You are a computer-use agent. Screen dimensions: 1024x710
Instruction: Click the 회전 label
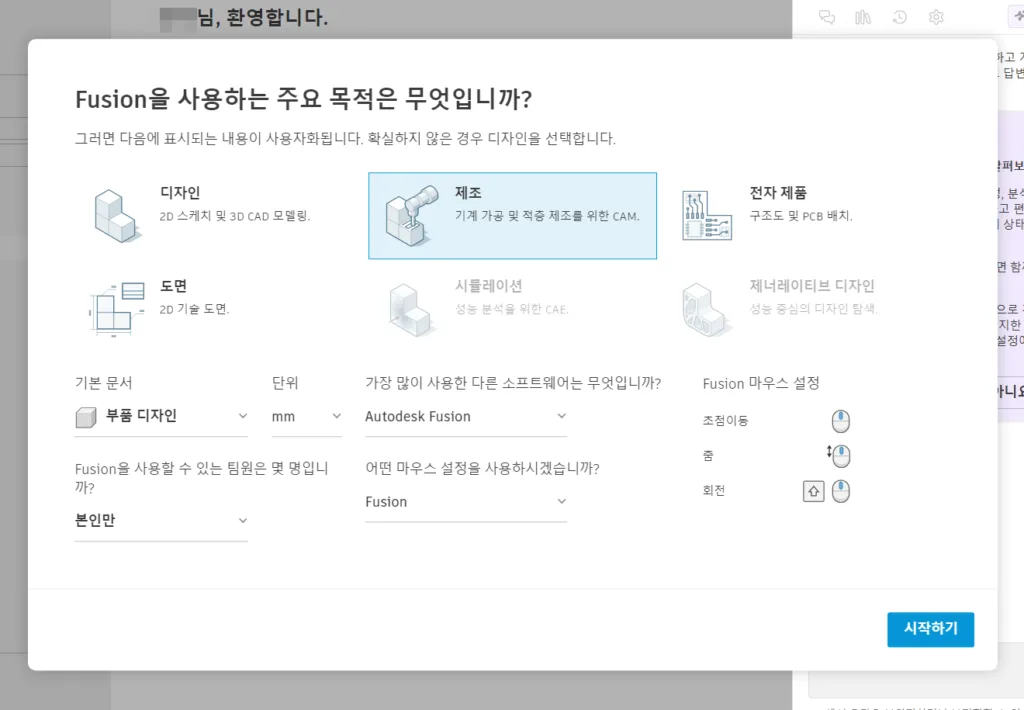click(714, 491)
